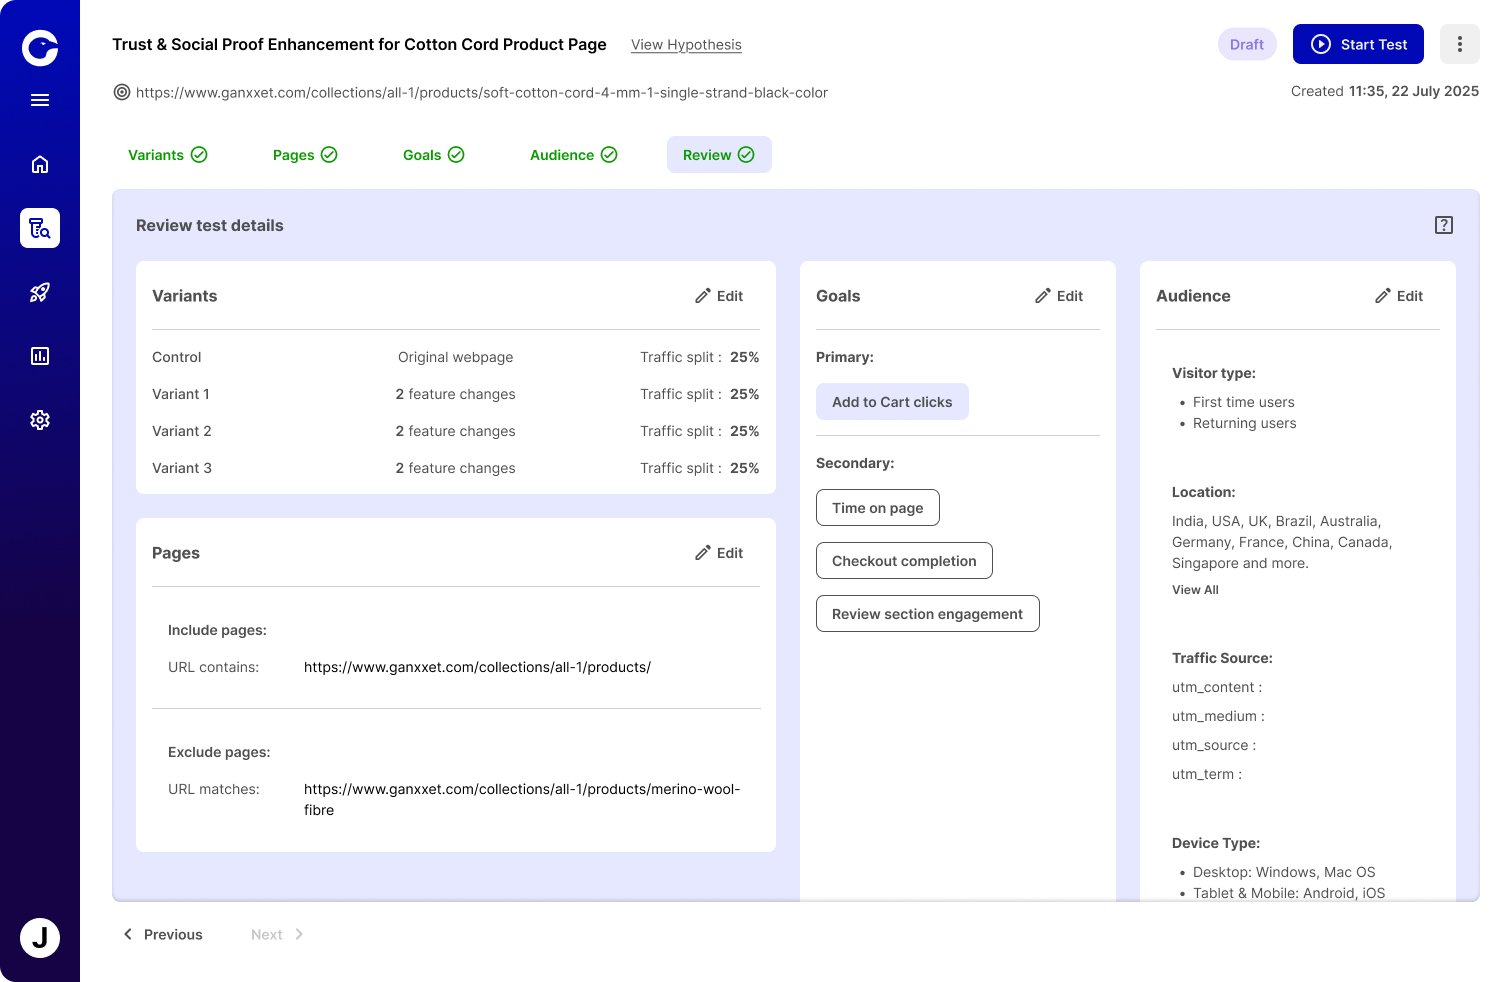Viewport: 1512px width, 982px height.
Task: Switch to the Goals tab
Action: pos(433,155)
